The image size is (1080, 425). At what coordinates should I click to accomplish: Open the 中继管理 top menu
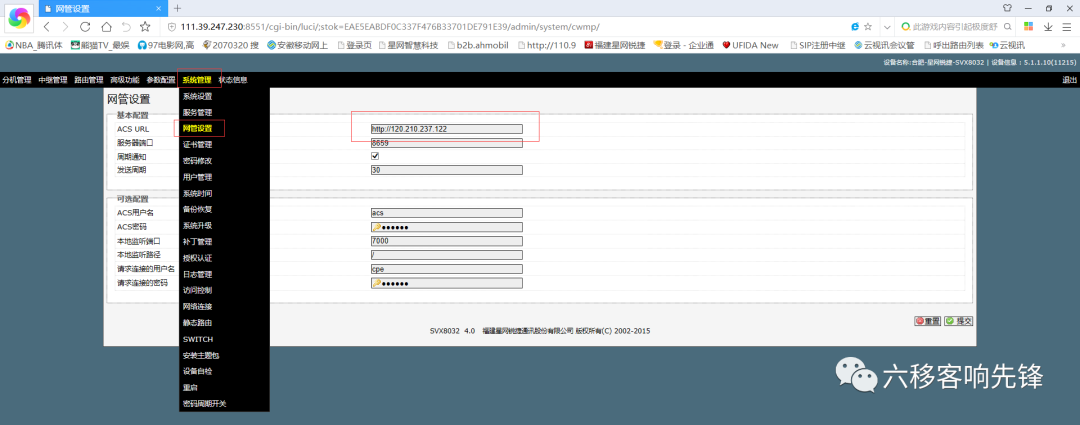coord(52,80)
